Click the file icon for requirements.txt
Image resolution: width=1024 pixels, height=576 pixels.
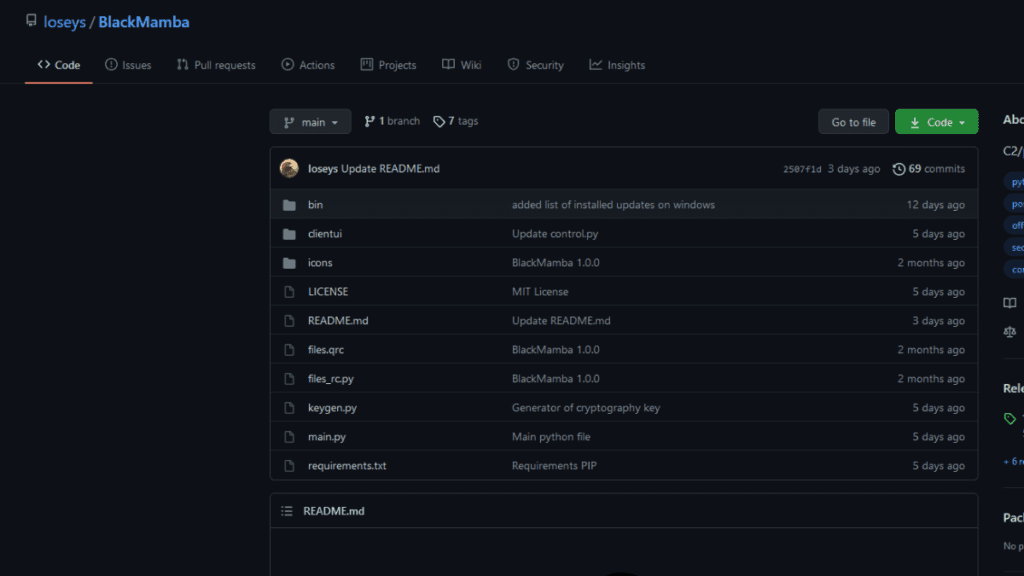click(x=289, y=466)
